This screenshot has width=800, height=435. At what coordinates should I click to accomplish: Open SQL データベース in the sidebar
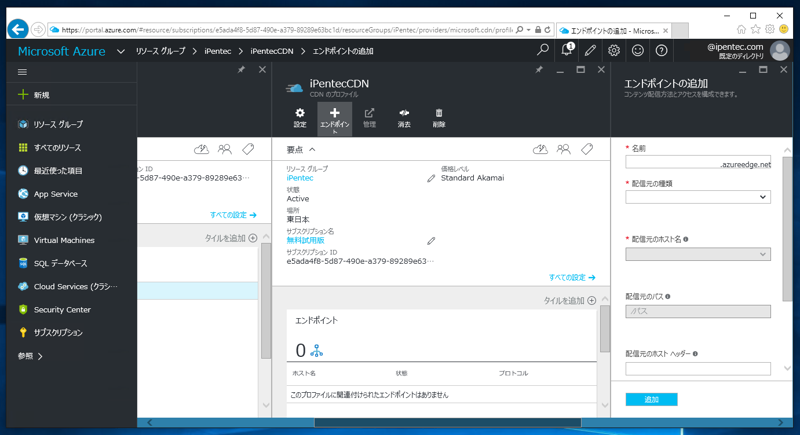pyautogui.click(x=71, y=263)
